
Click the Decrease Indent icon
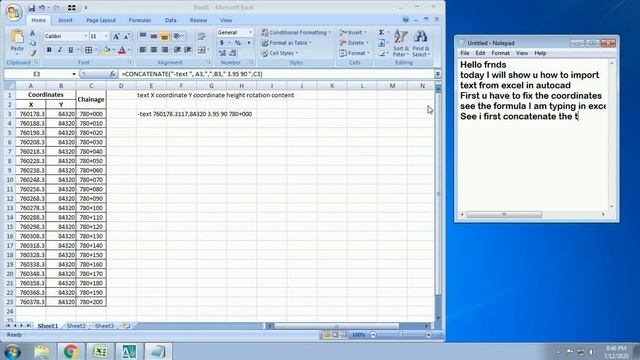(x=177, y=50)
